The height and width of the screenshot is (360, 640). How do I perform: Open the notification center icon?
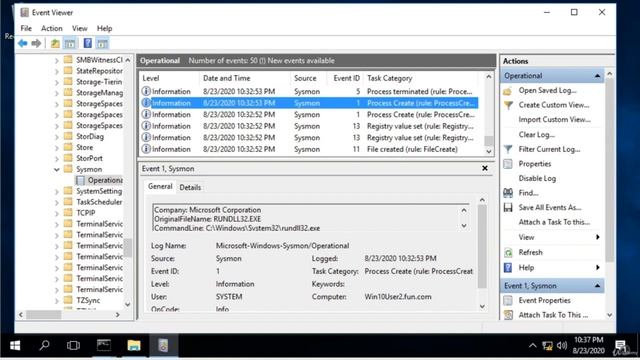click(x=621, y=346)
